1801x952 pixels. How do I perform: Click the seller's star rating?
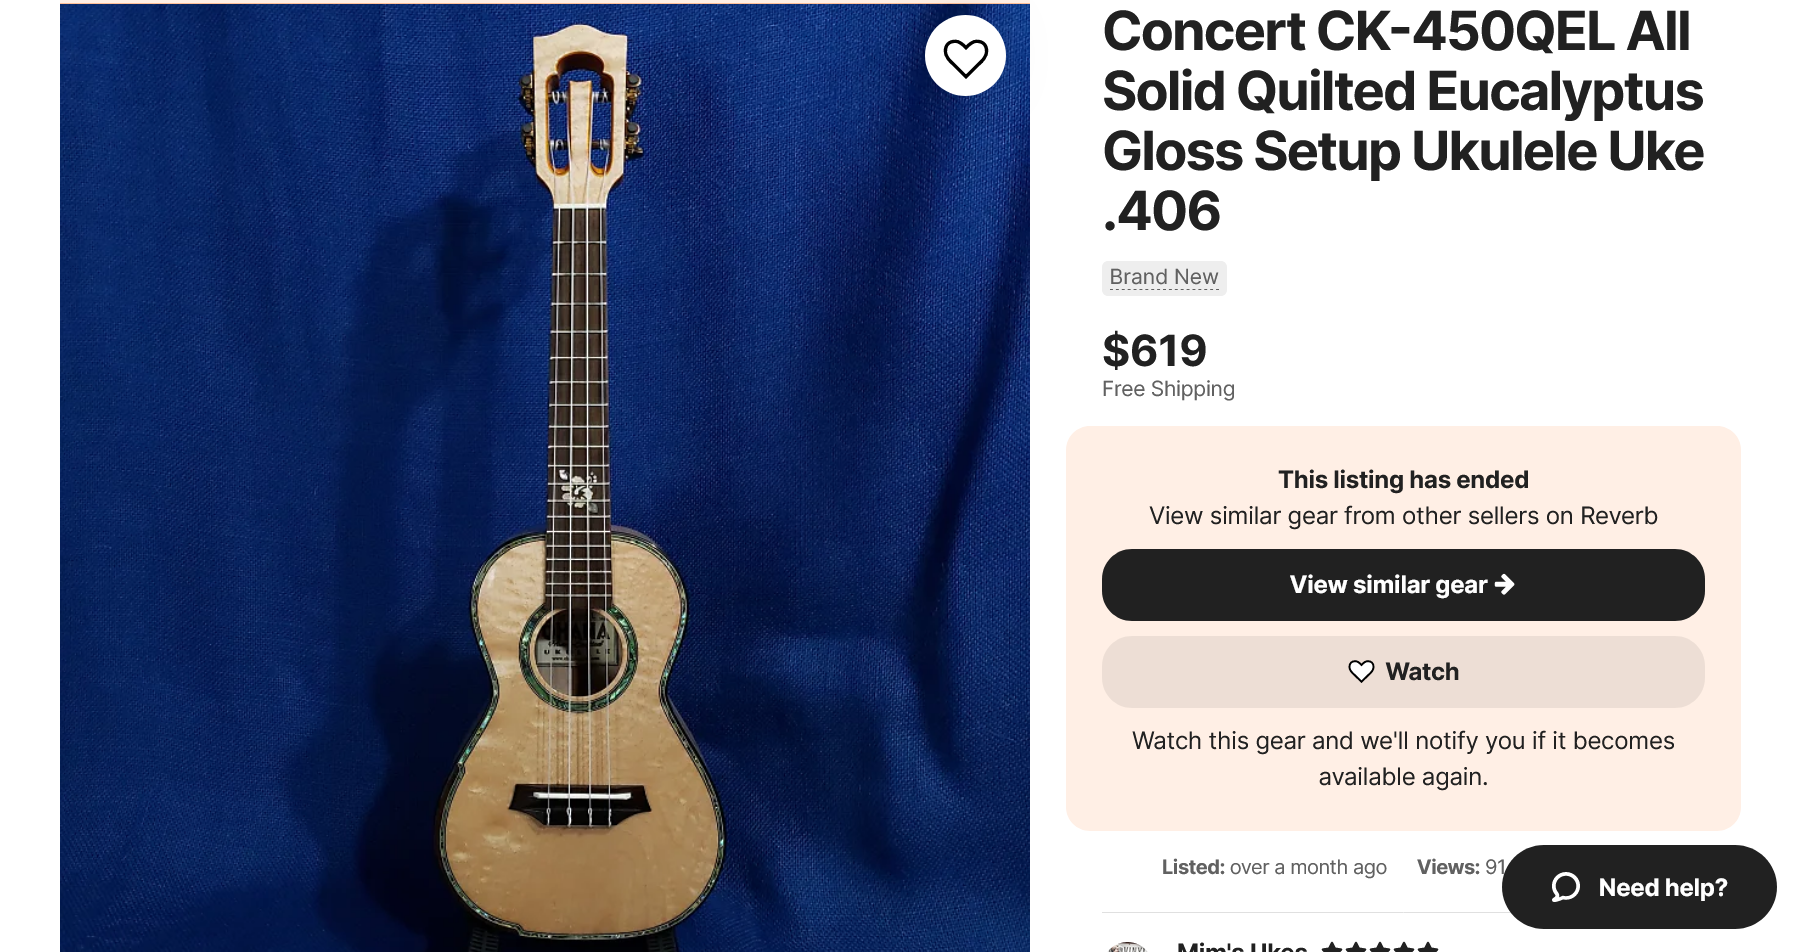click(x=1379, y=946)
